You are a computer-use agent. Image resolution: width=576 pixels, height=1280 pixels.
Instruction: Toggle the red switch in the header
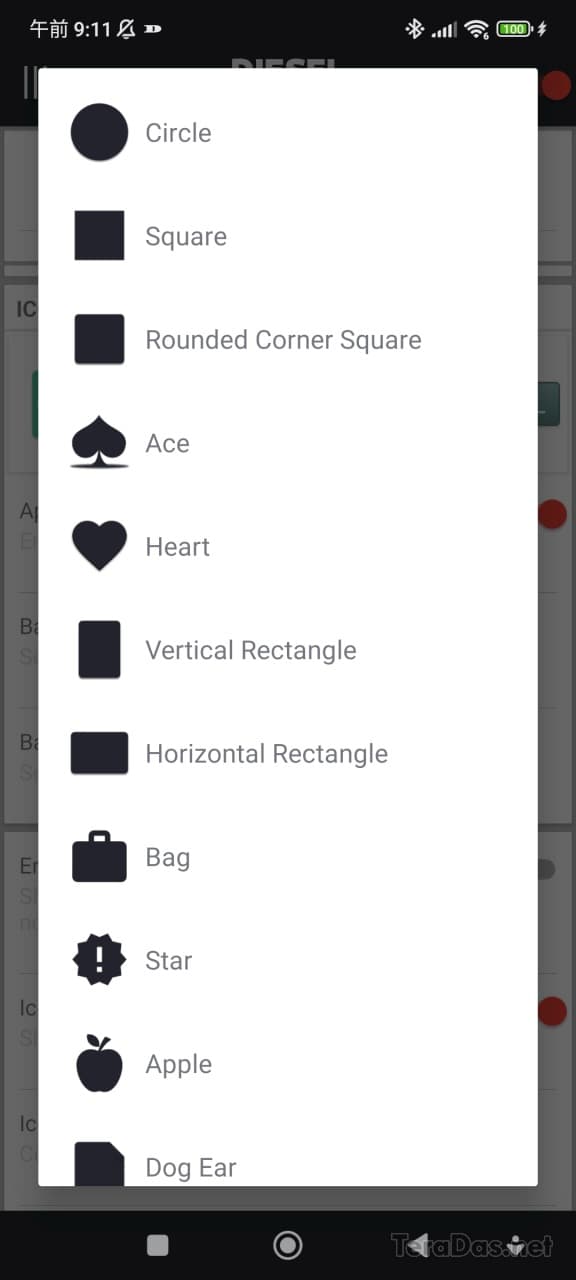555,85
